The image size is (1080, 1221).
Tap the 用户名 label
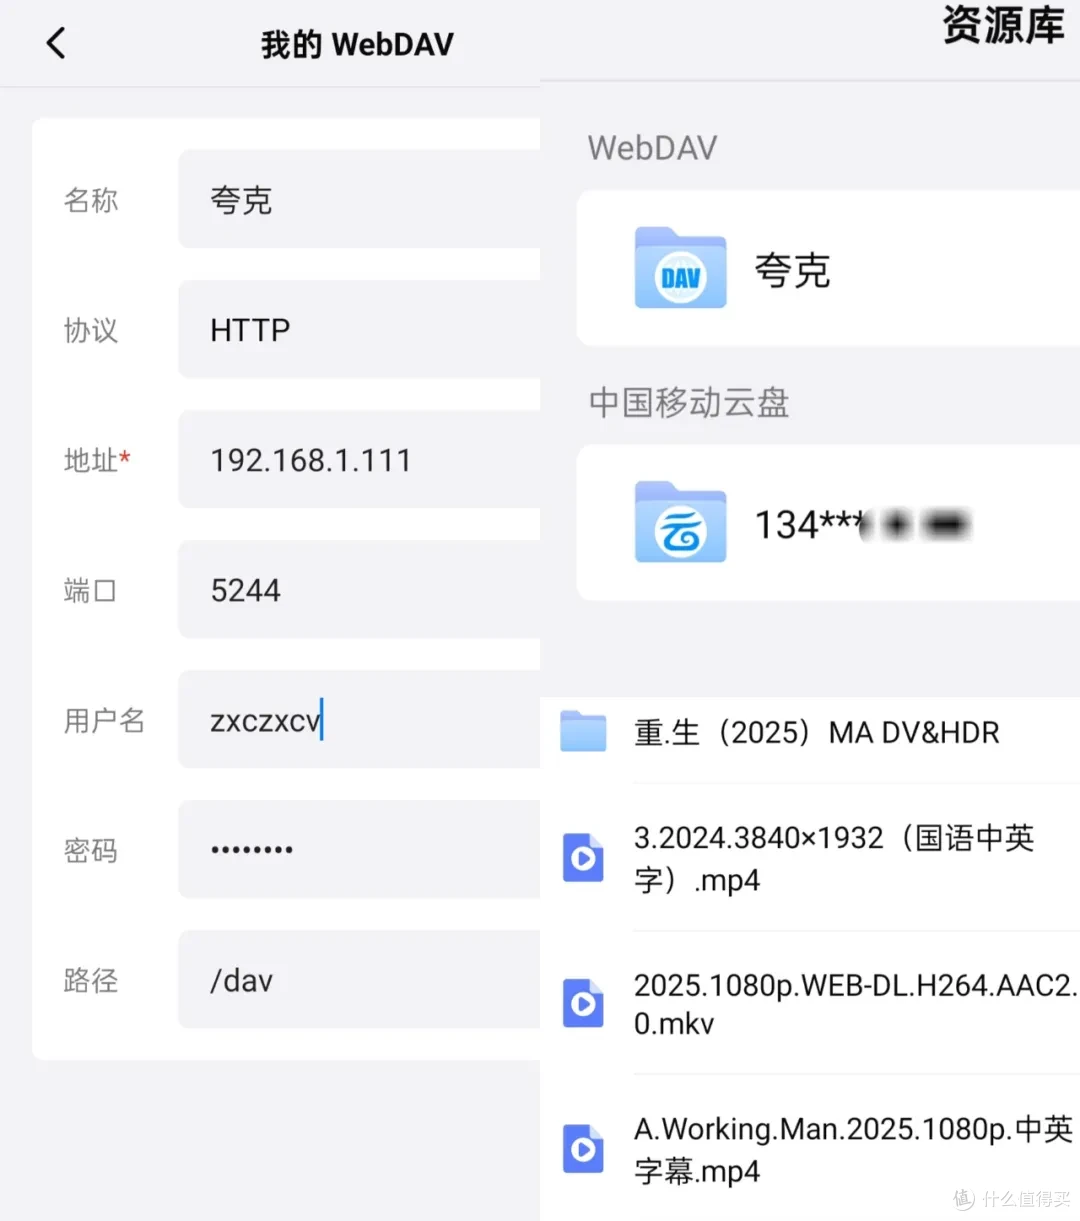104,720
